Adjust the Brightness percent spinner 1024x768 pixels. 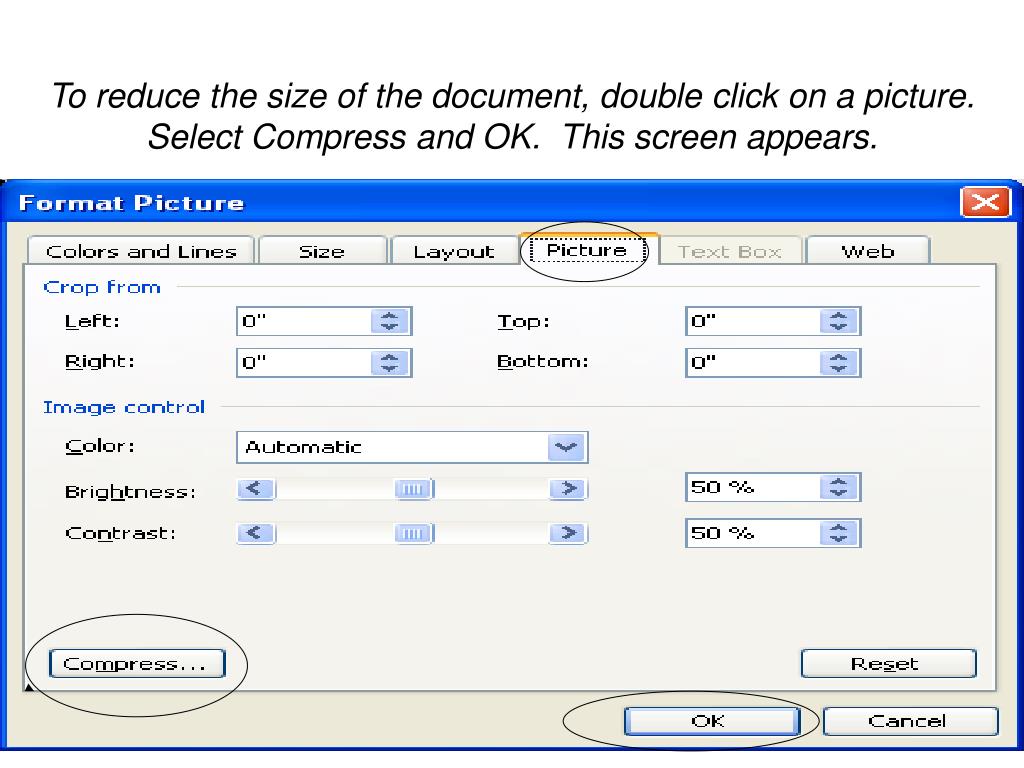click(839, 487)
